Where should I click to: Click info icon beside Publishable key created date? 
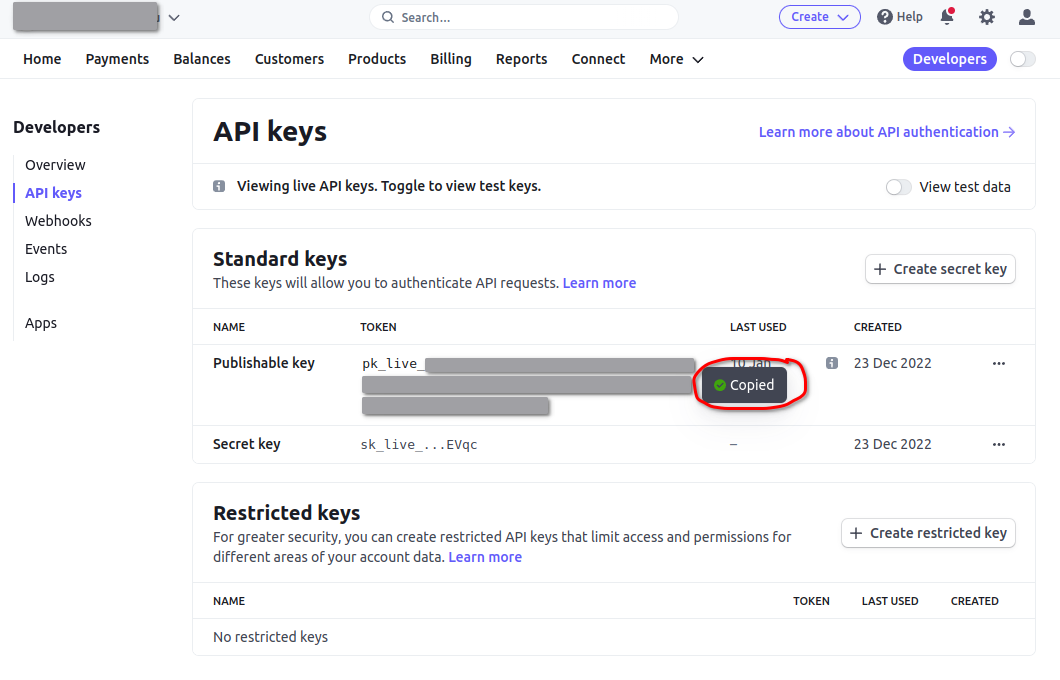832,363
